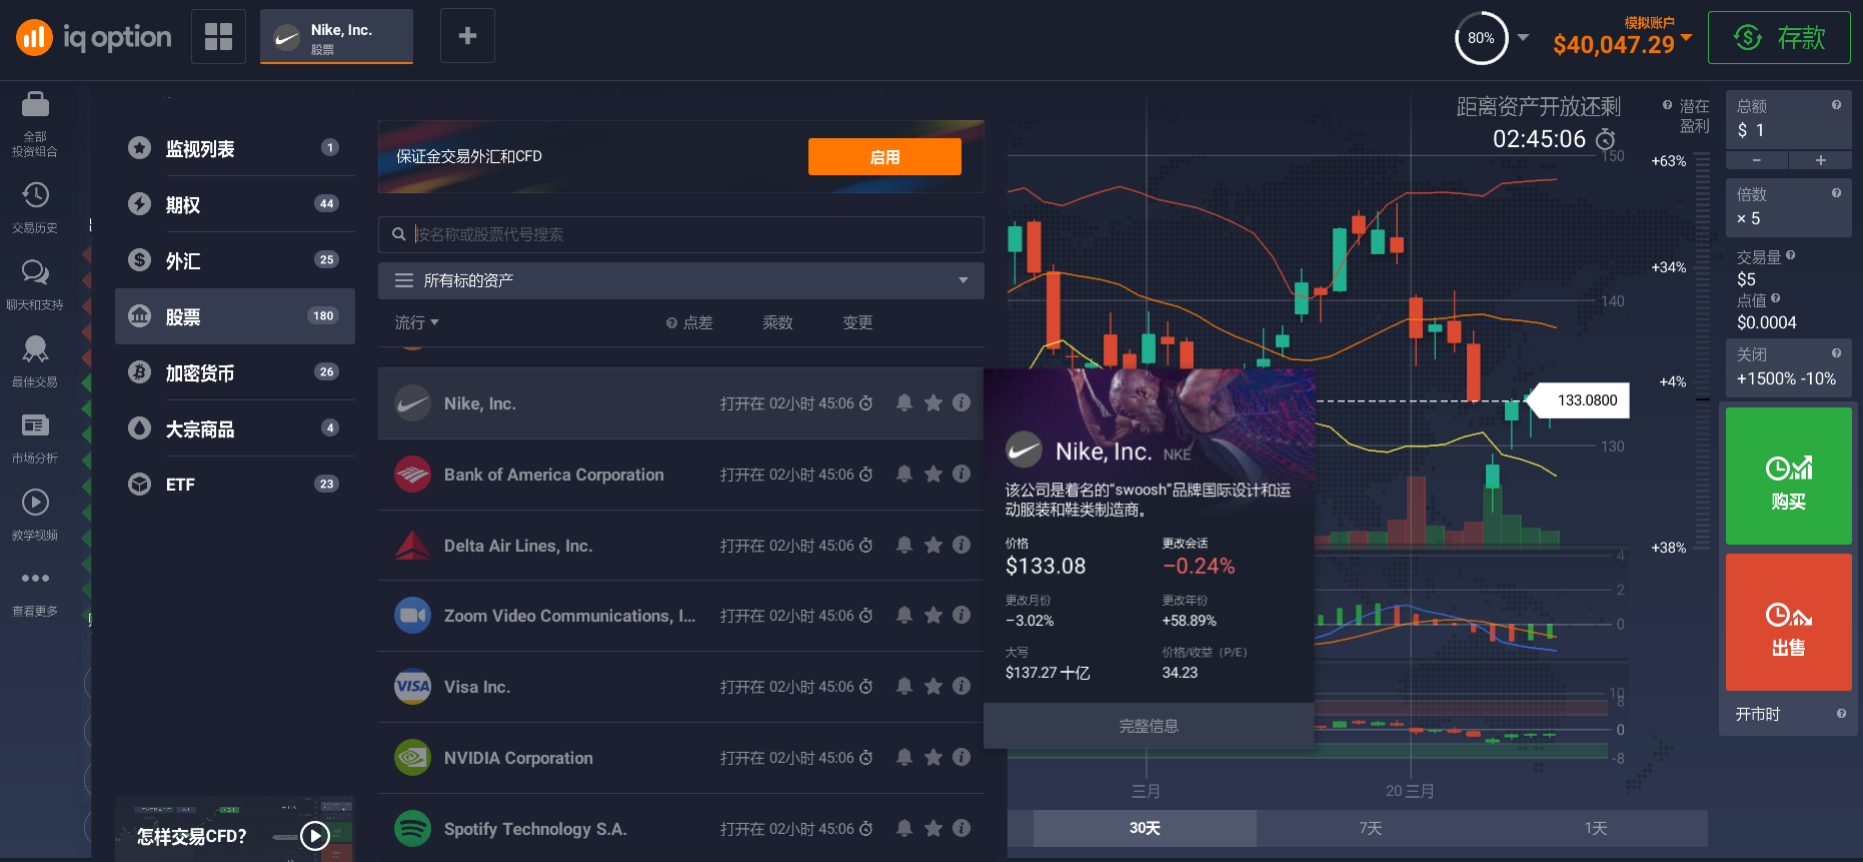Decrease amount with minus stepper
The width and height of the screenshot is (1863, 862).
1757,160
